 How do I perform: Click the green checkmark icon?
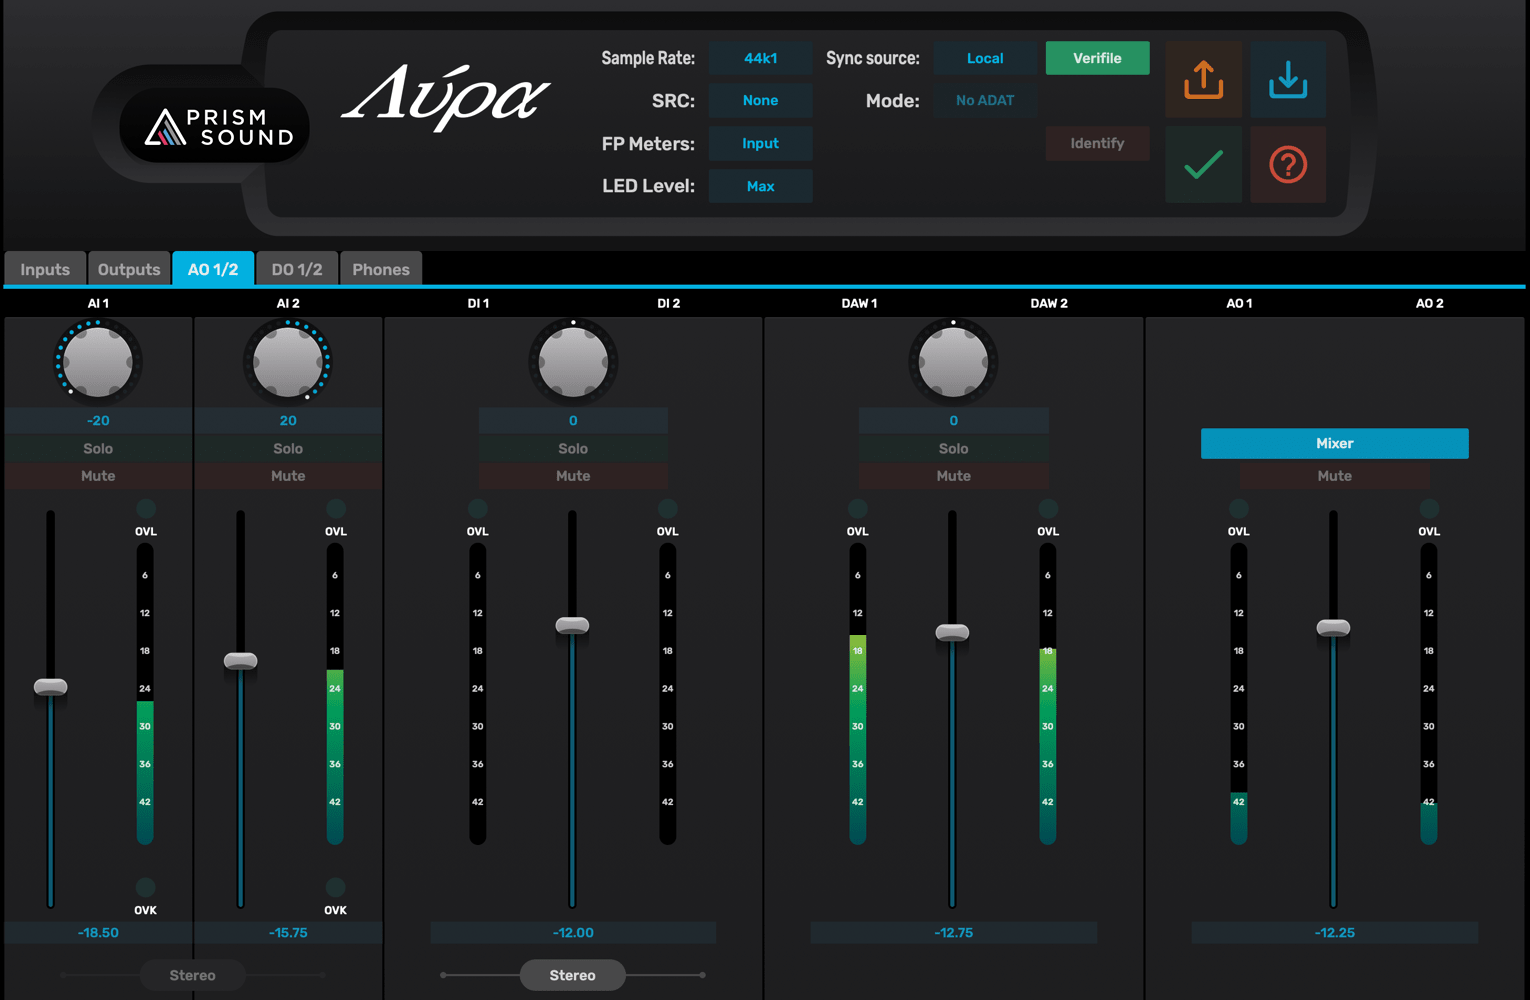point(1204,164)
